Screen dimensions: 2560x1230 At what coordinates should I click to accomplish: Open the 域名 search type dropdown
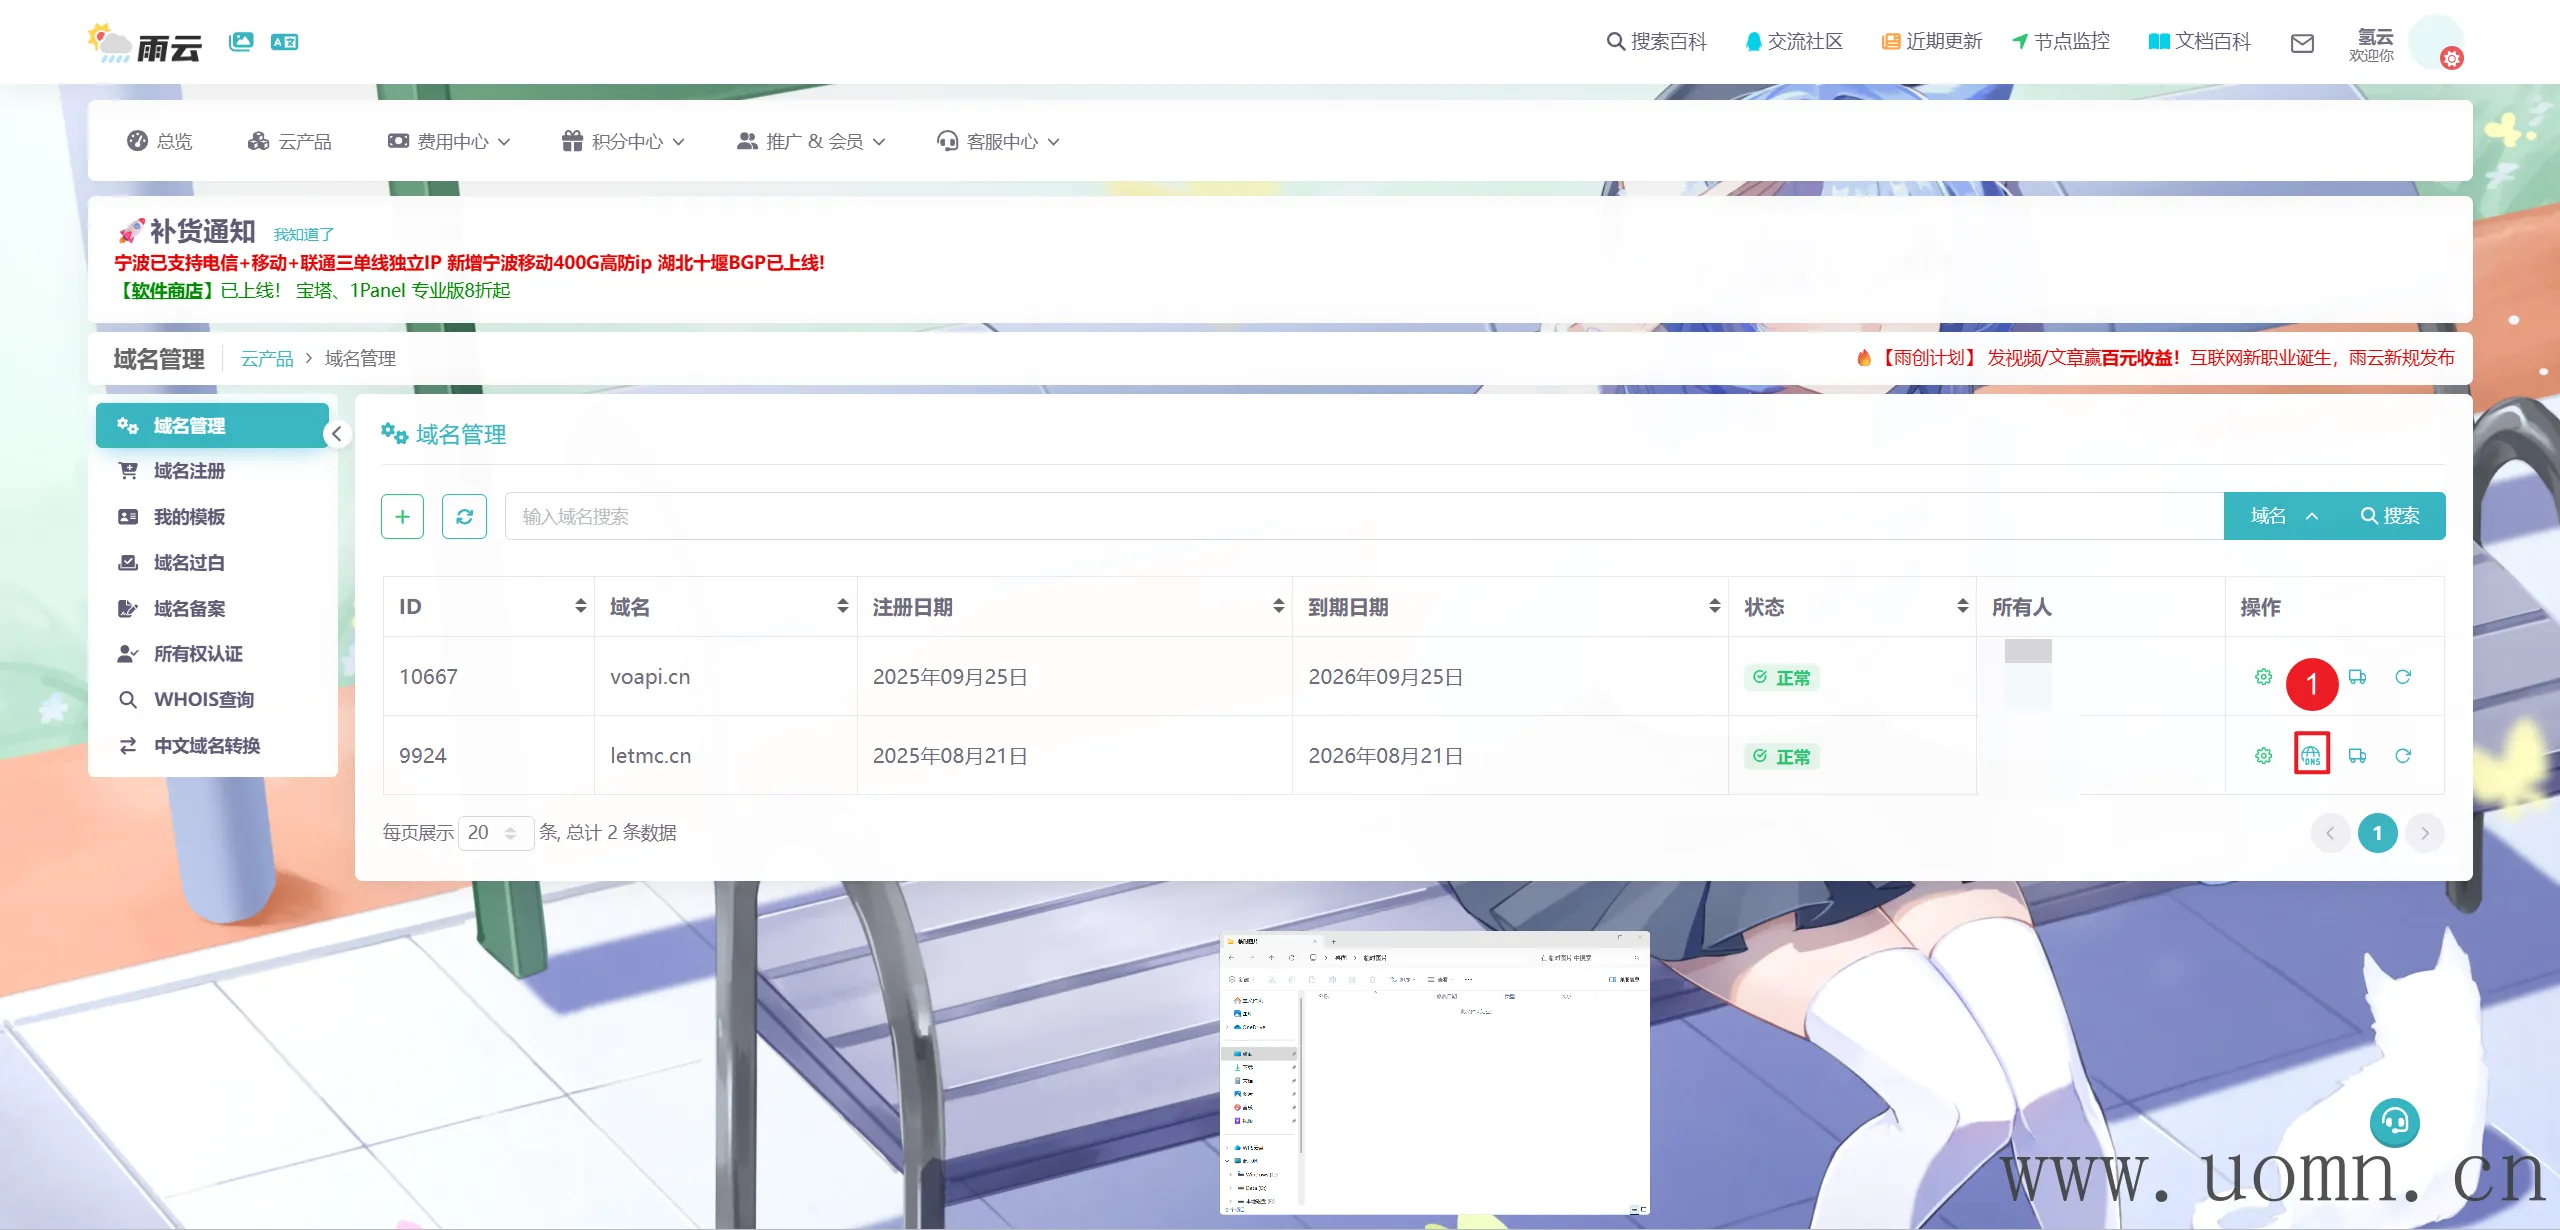pyautogui.click(x=2284, y=516)
